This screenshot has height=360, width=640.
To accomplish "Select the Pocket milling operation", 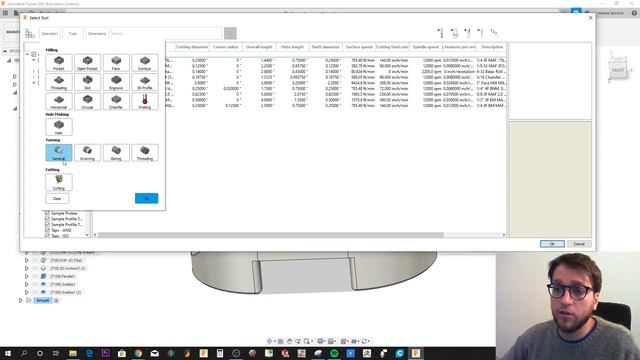I will tap(59, 62).
